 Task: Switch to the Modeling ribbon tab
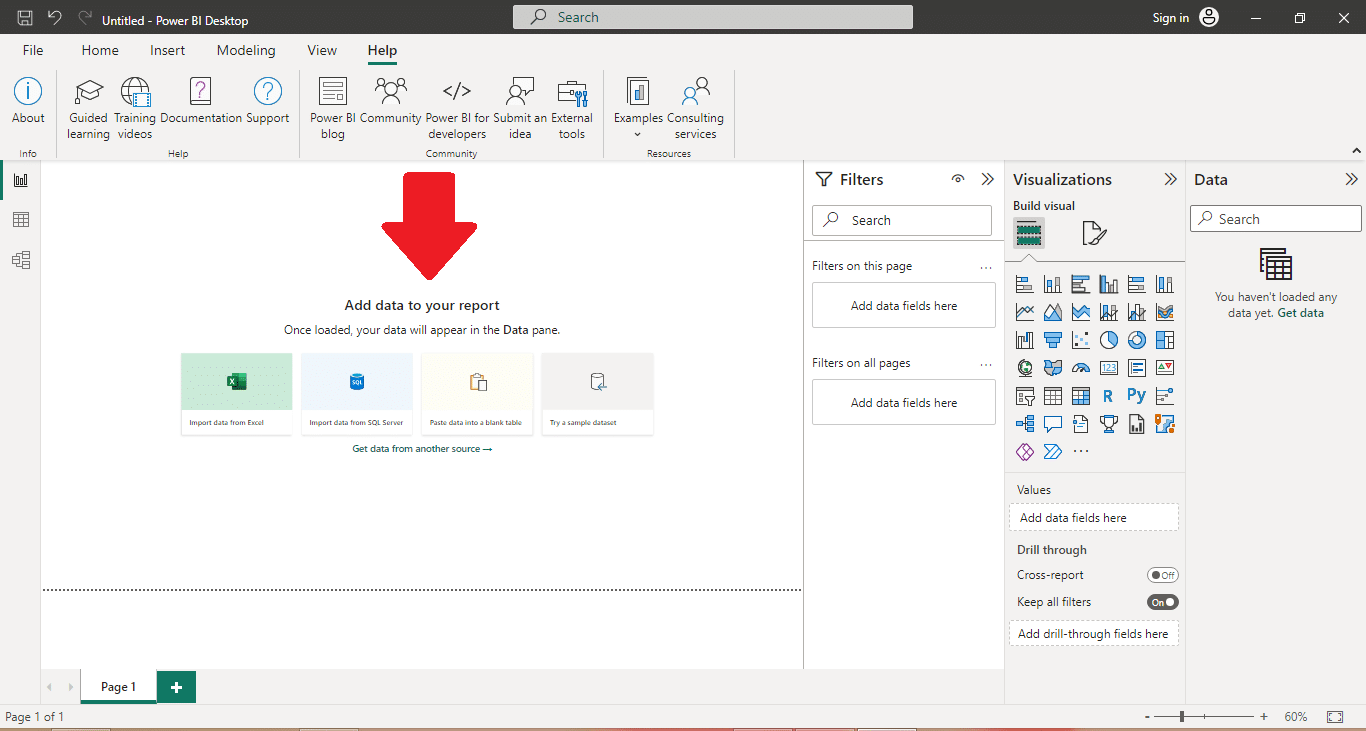click(246, 50)
